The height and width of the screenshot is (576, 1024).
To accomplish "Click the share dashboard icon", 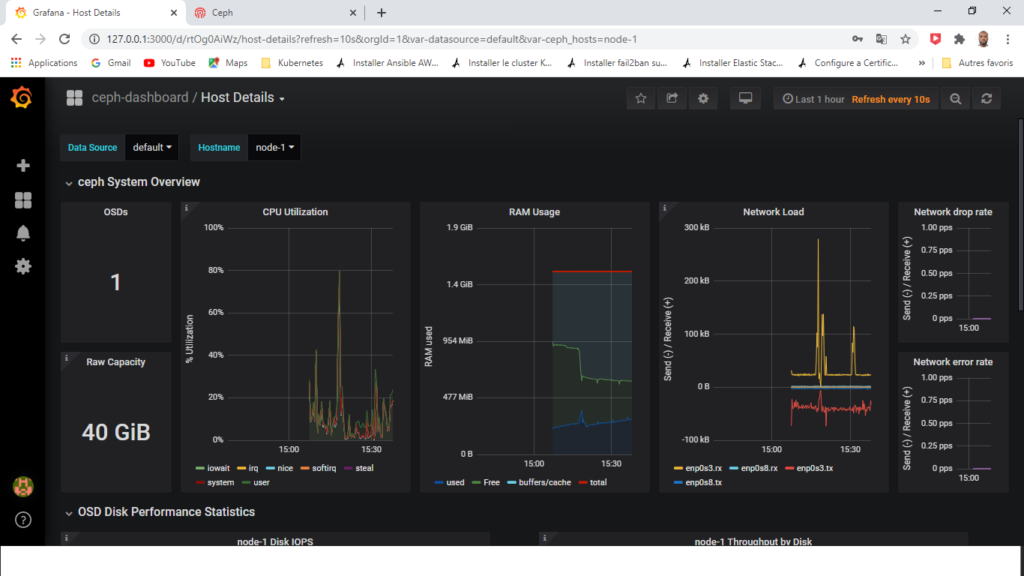I will (x=672, y=99).
